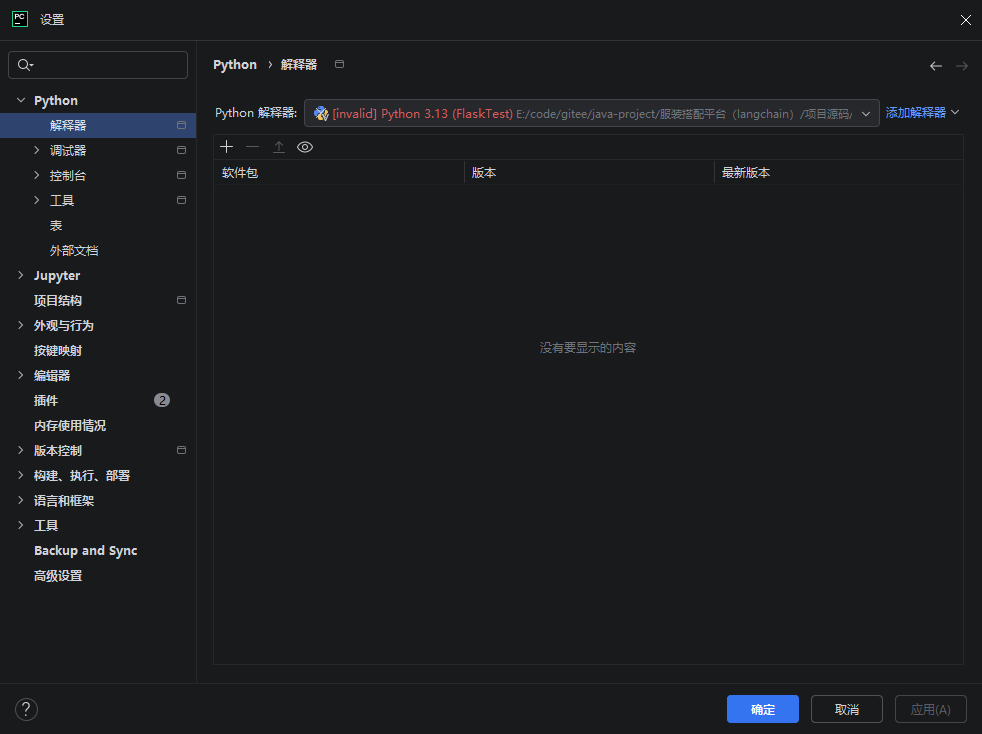
Task: Click the project icon on 解释器 row
Action: point(182,125)
